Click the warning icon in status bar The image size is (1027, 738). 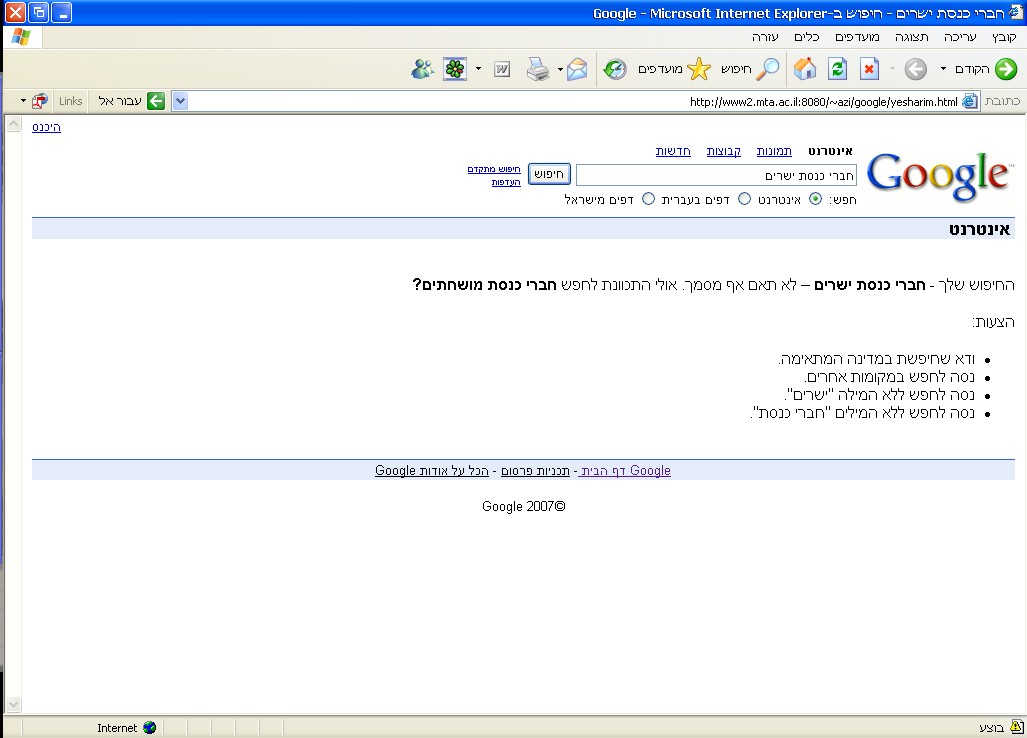tap(1017, 726)
